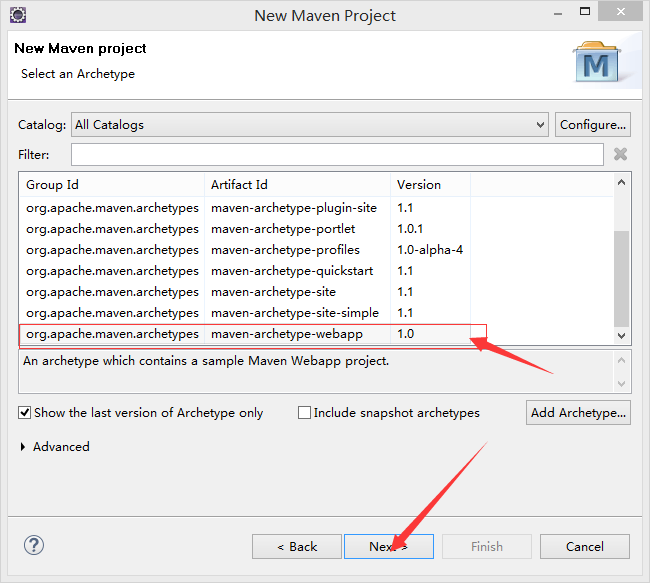Click the archetype list scrollbar thumb
650x583 pixels.
(621, 279)
